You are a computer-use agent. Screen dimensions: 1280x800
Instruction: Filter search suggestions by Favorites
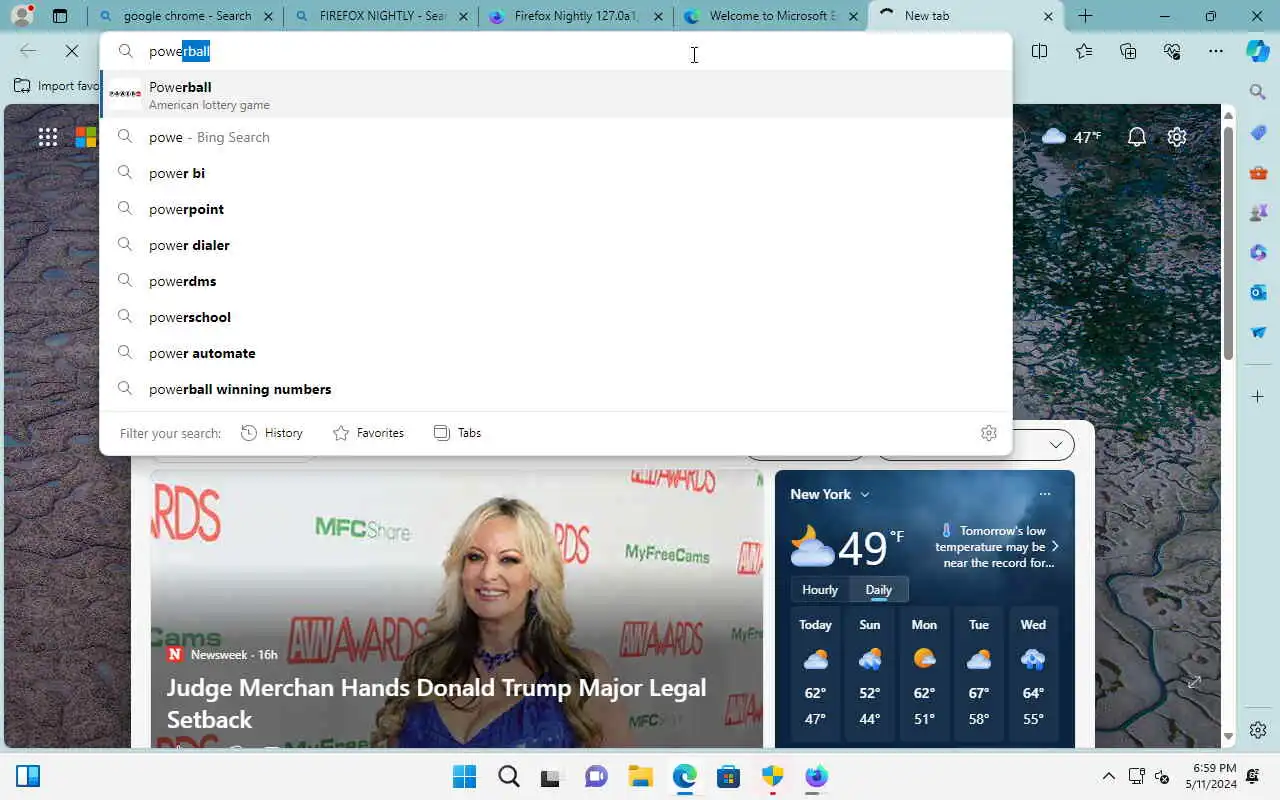pos(368,433)
